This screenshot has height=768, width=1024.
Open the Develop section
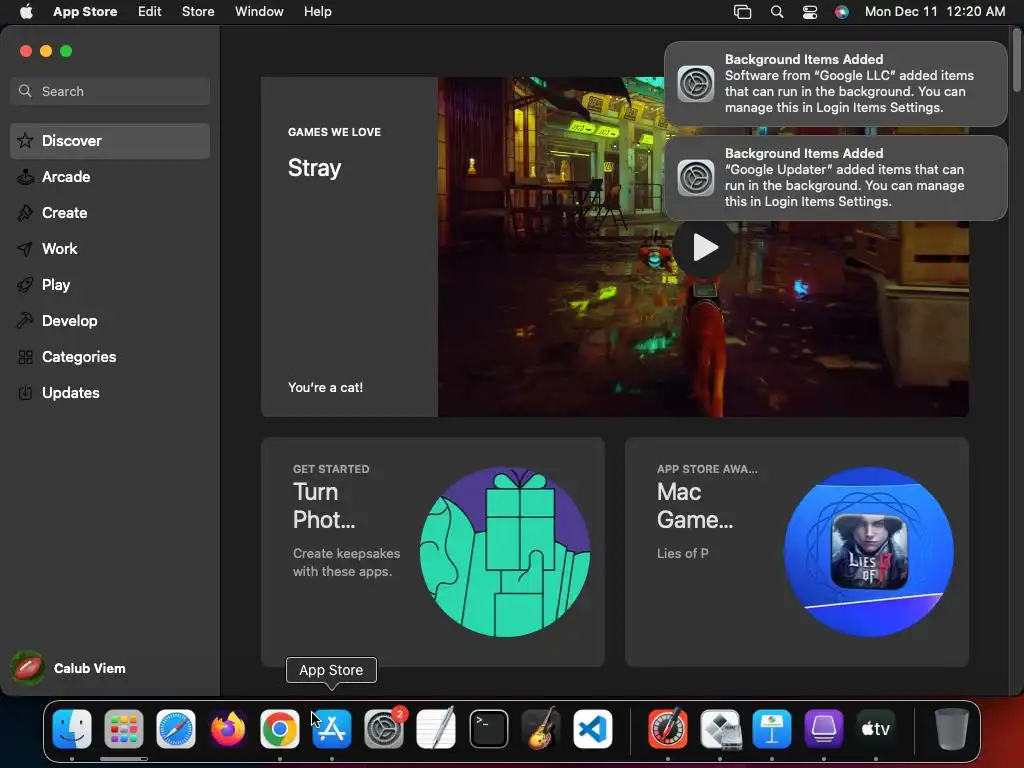click(110, 321)
